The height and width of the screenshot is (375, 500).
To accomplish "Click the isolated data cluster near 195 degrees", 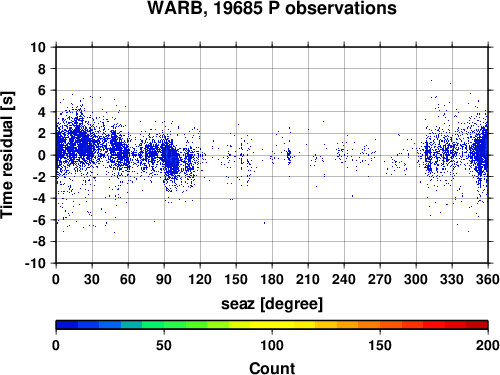I will (x=289, y=155).
